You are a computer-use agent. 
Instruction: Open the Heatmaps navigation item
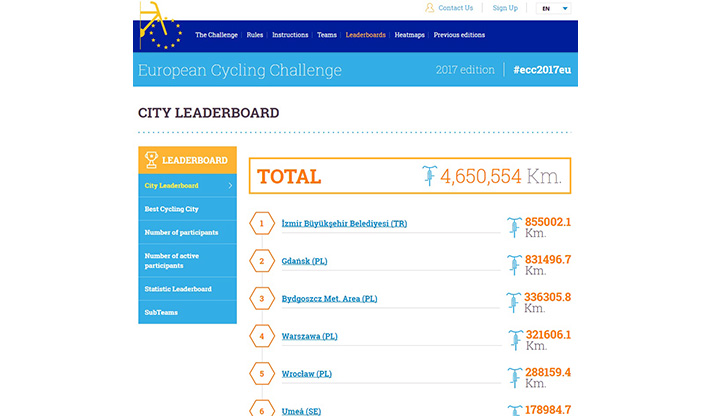pos(409,35)
